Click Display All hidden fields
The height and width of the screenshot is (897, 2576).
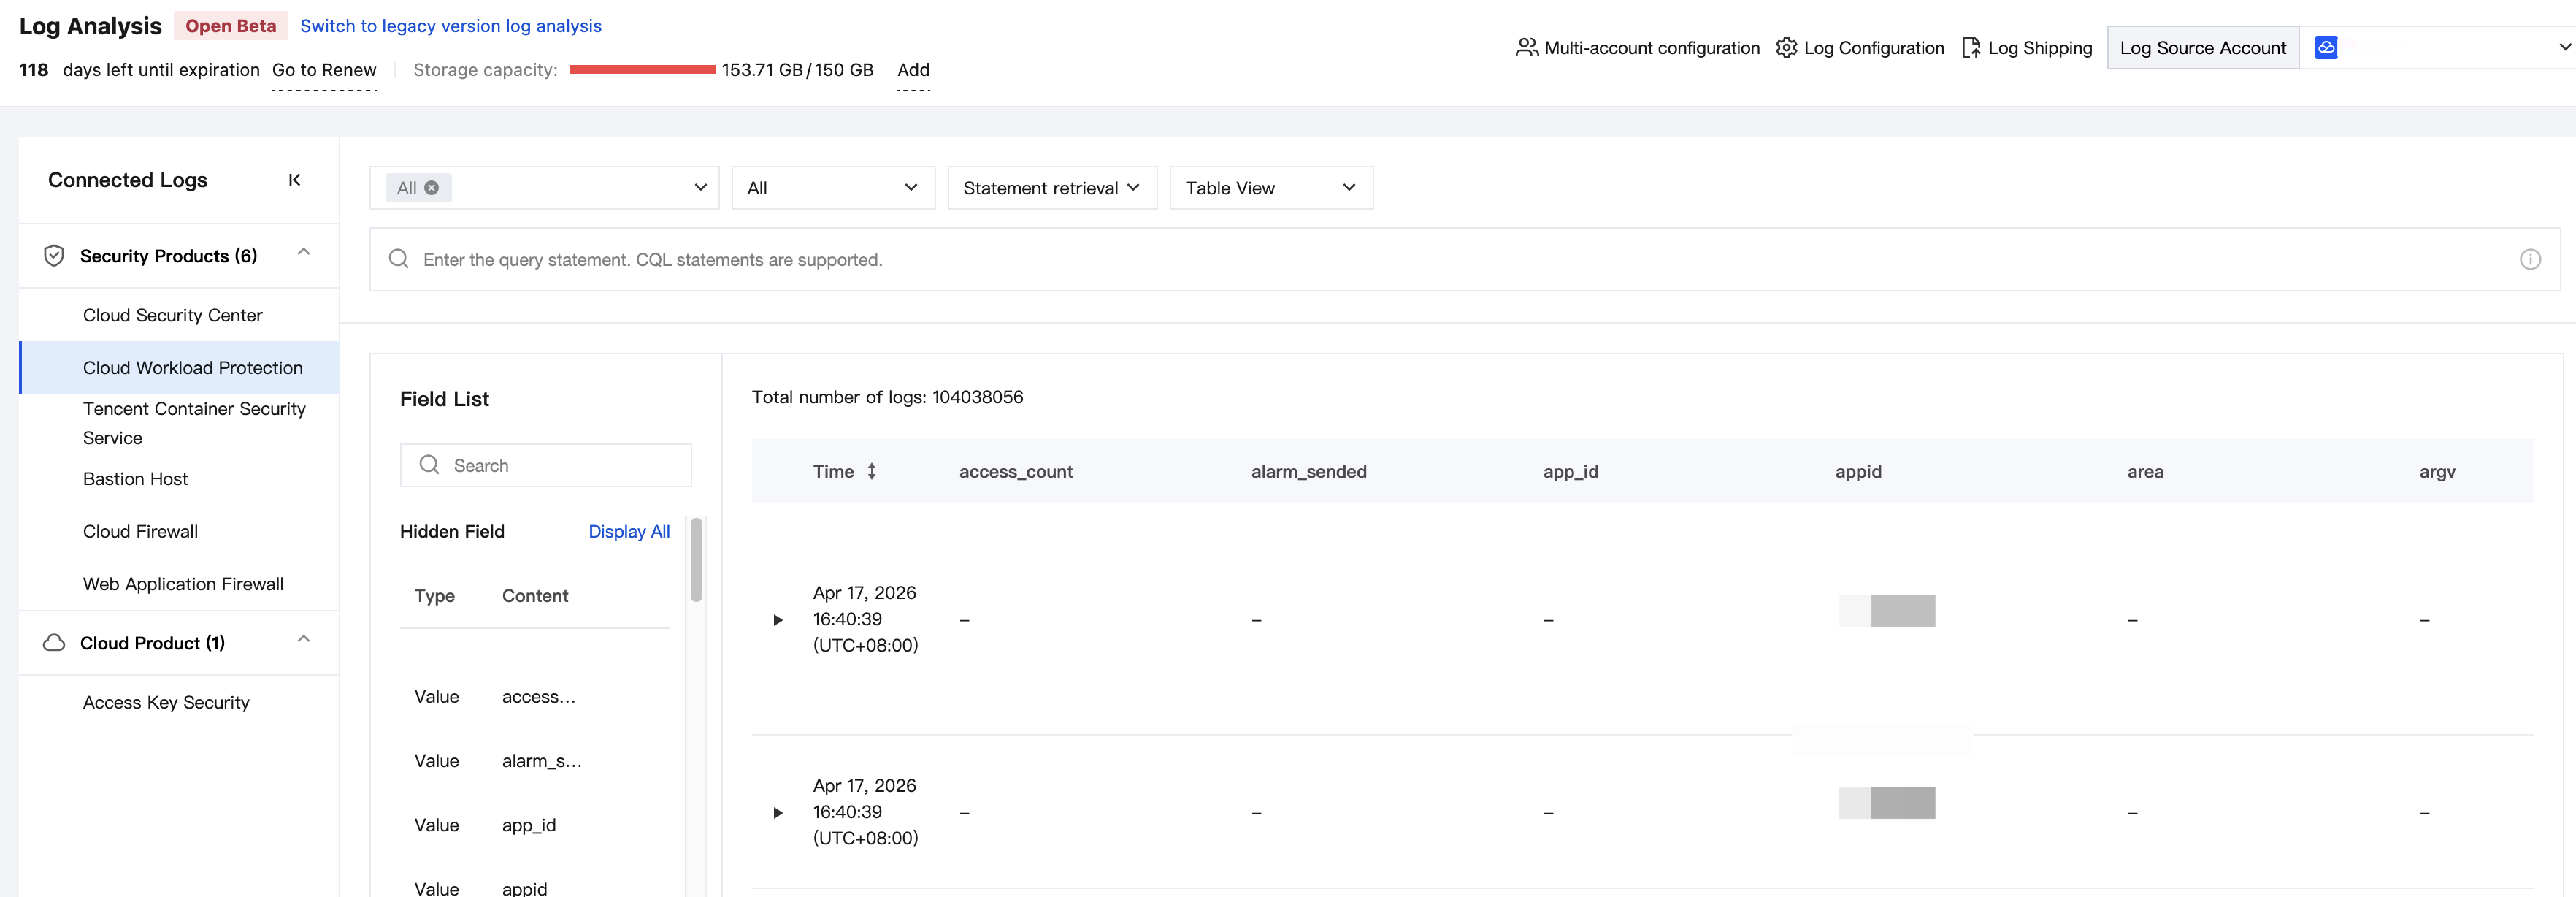tap(629, 532)
